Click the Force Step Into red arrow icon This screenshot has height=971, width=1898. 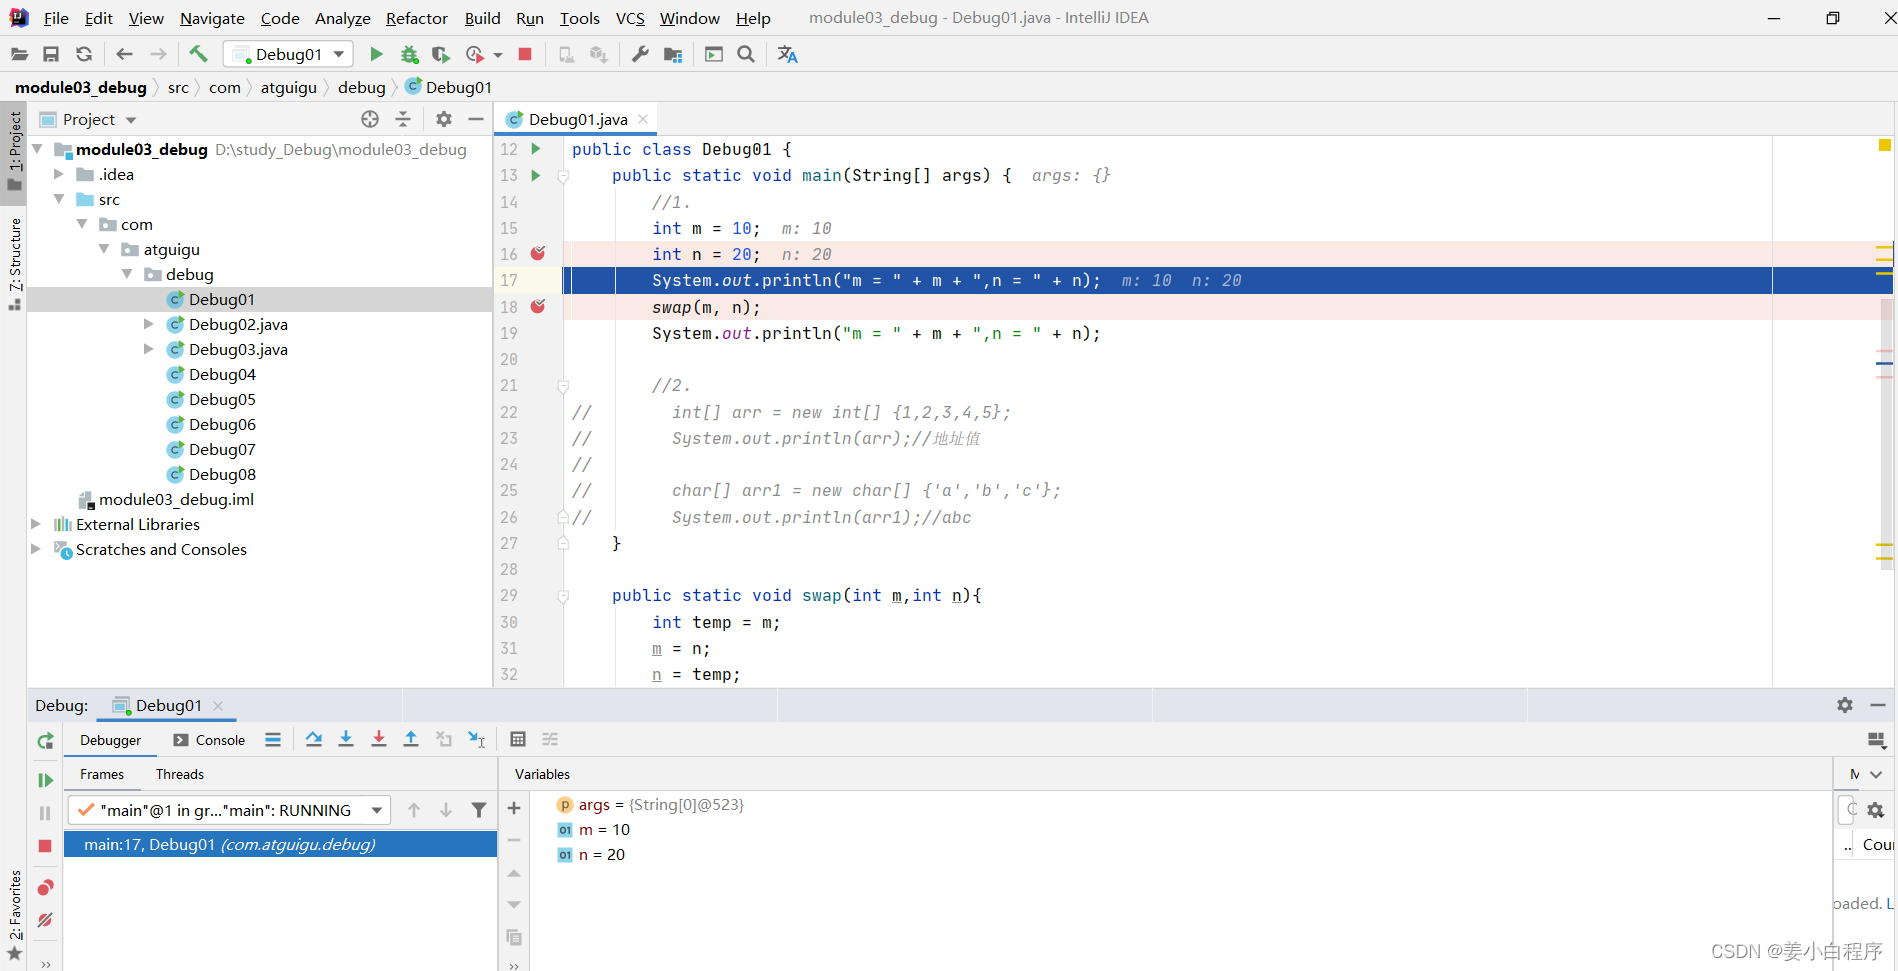tap(379, 739)
